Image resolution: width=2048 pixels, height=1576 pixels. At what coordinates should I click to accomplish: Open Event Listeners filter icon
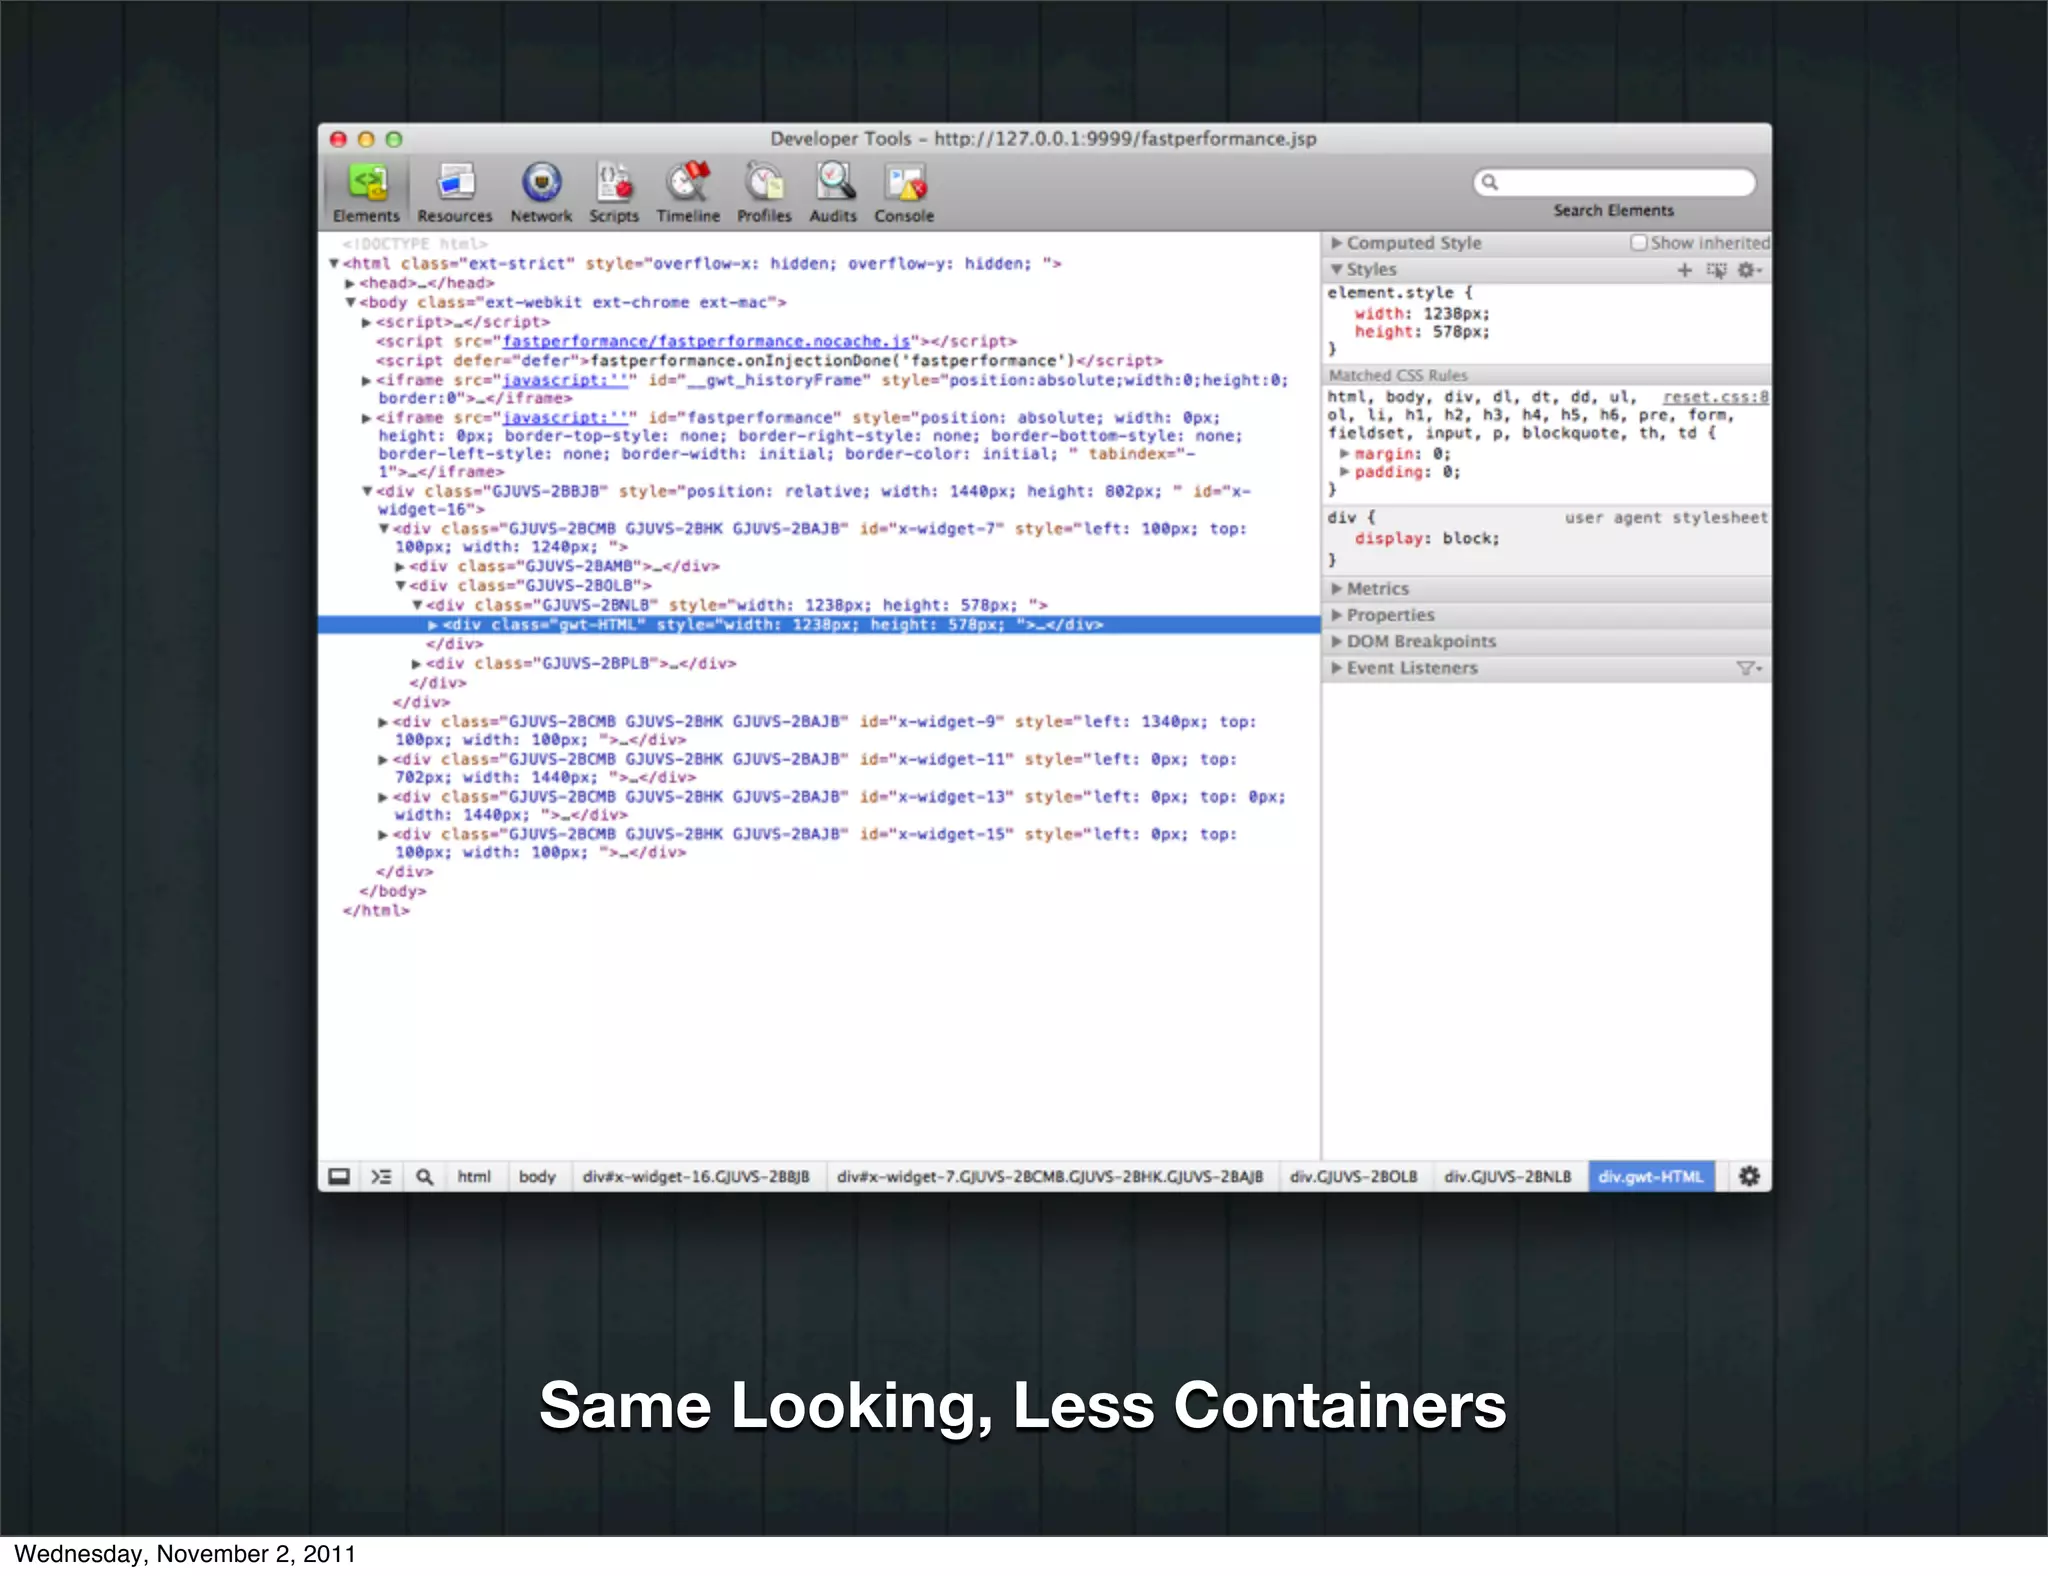(1749, 668)
